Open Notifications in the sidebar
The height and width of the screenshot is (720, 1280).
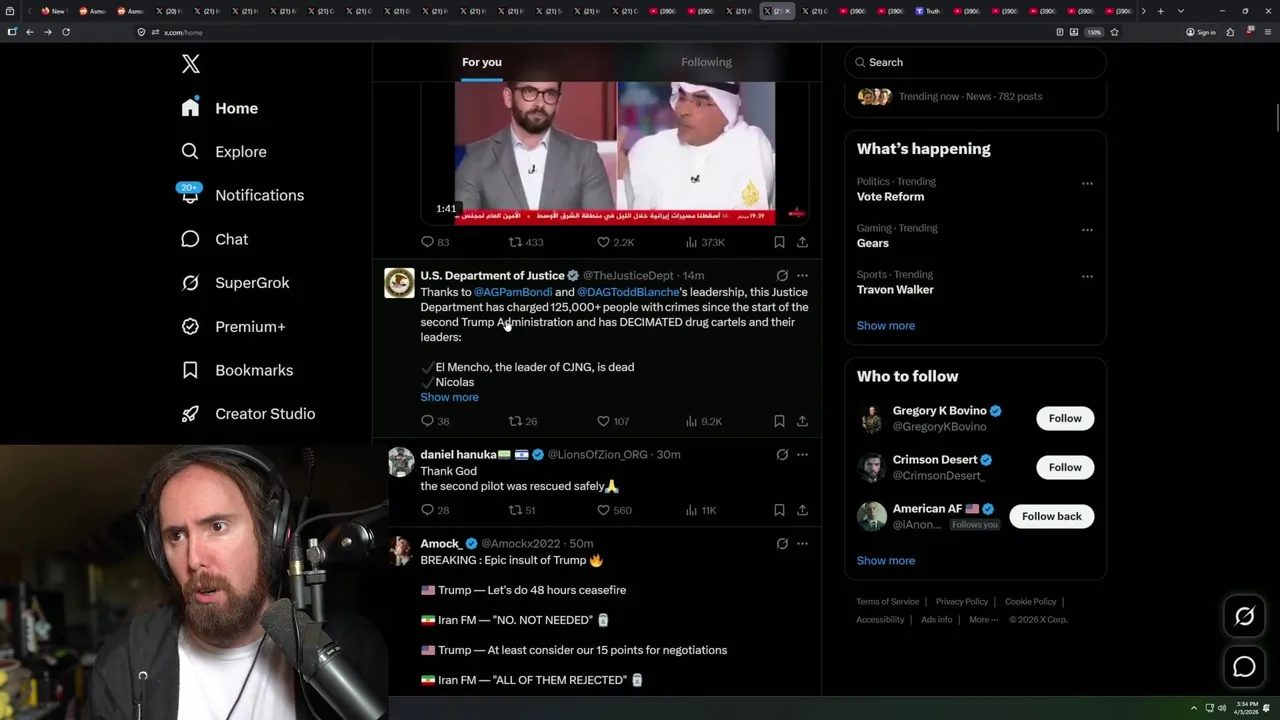[242, 195]
